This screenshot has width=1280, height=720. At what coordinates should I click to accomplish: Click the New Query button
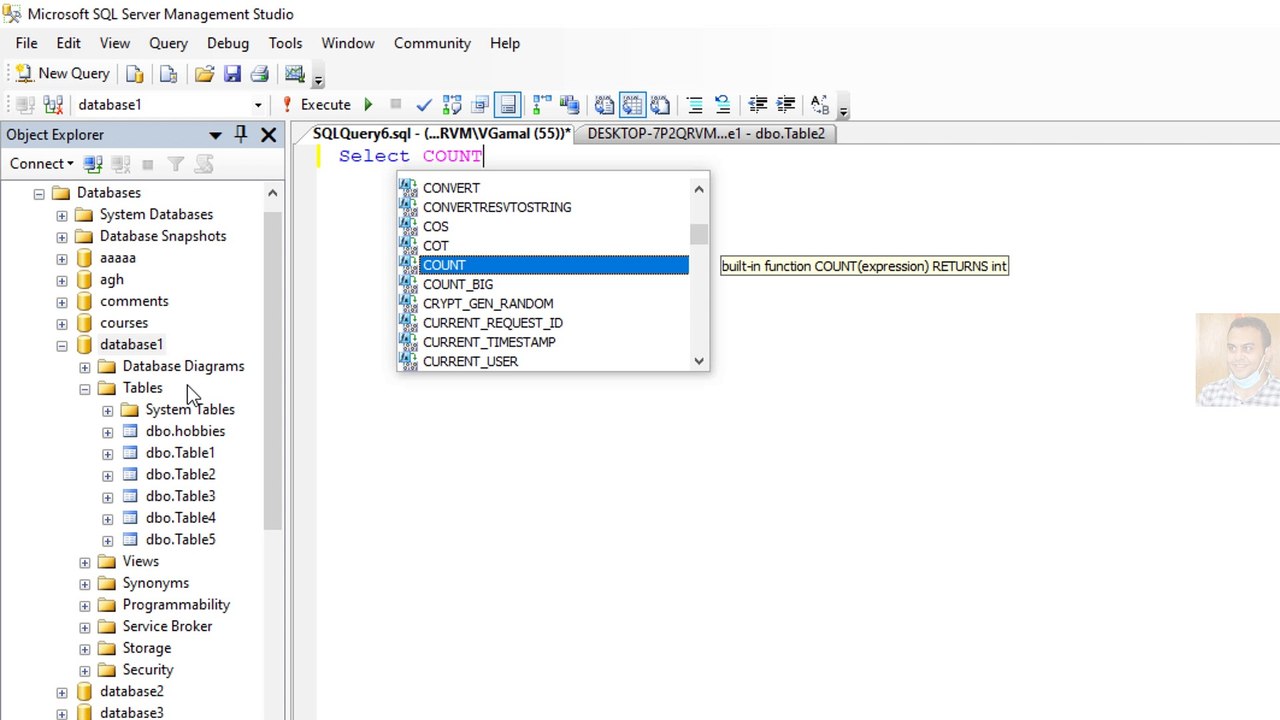pos(62,73)
